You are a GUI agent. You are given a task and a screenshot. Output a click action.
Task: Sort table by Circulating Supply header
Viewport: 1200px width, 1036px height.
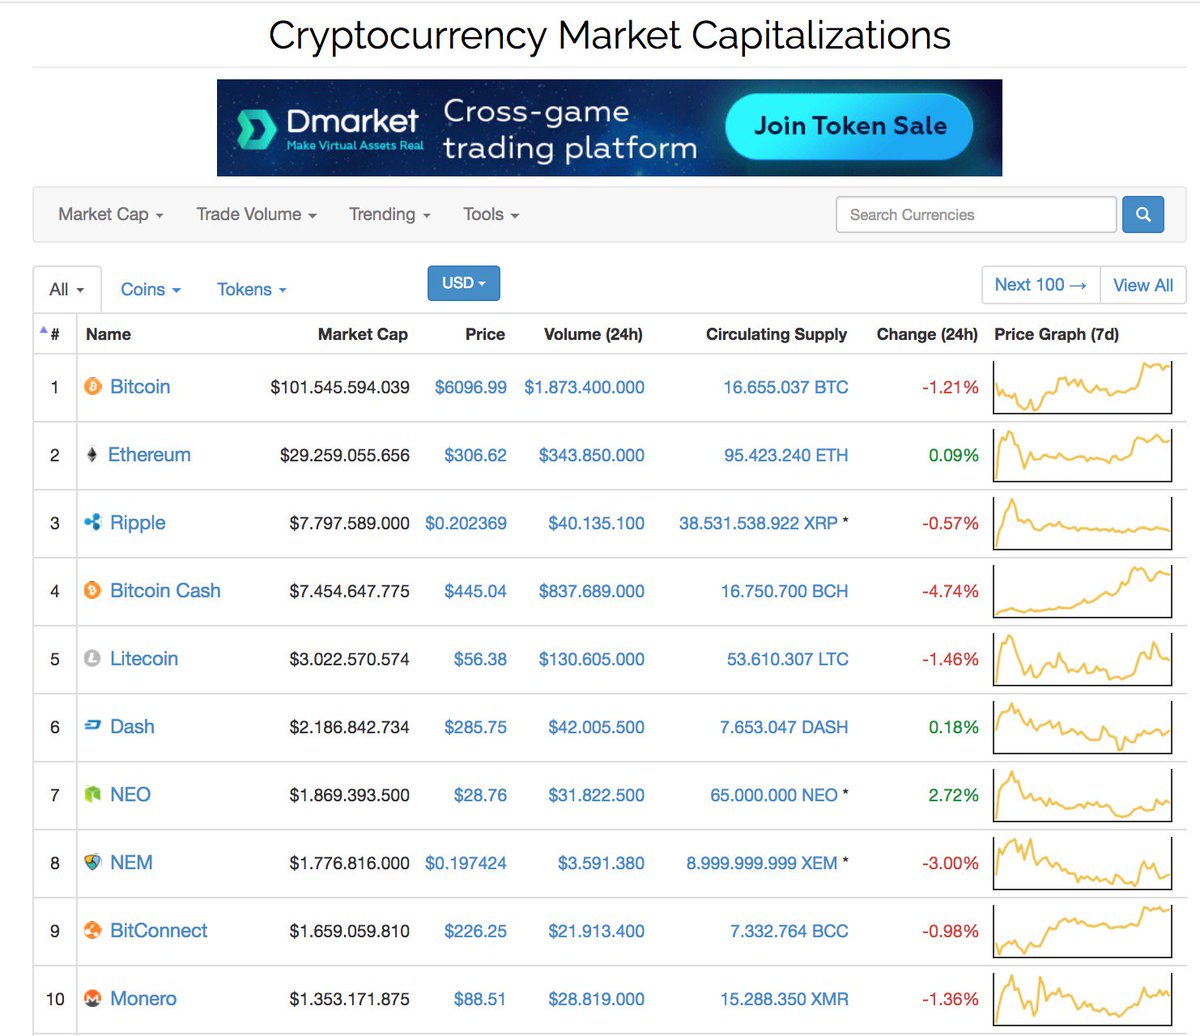pyautogui.click(x=776, y=334)
